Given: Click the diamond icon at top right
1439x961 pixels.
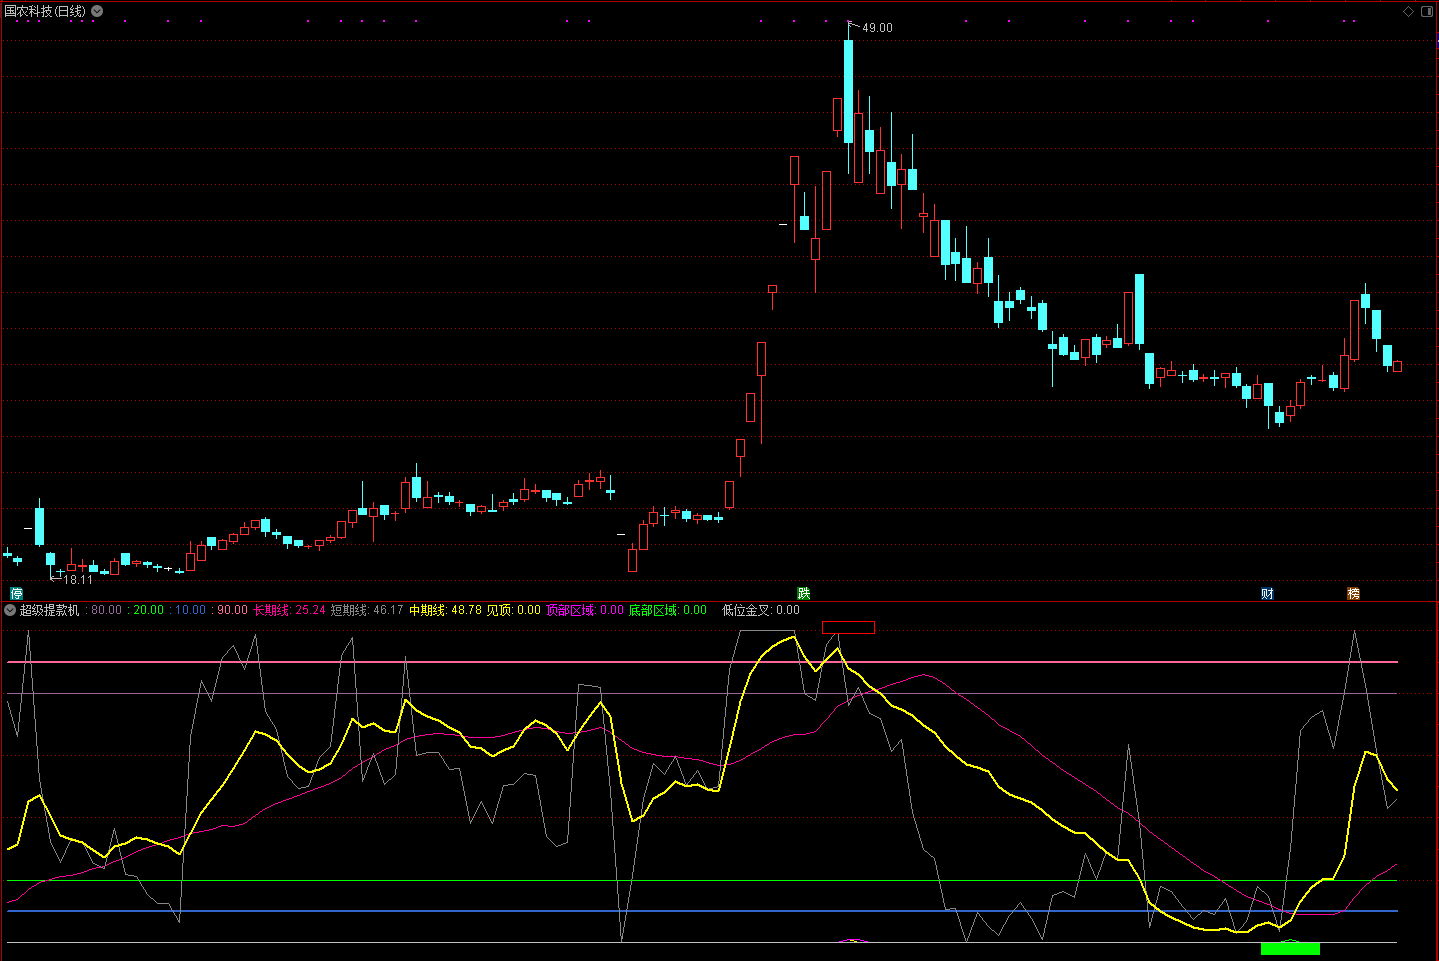Looking at the screenshot, I should click(x=1408, y=11).
